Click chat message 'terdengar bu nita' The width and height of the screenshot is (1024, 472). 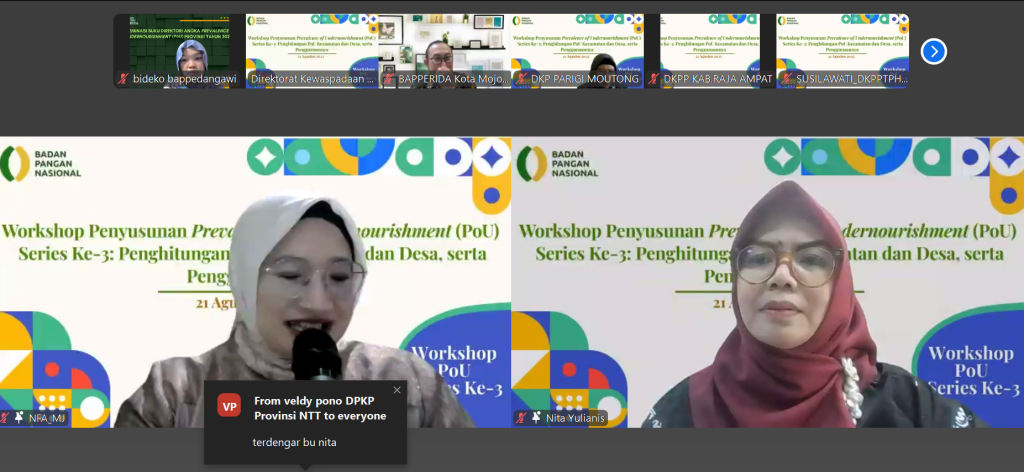click(x=295, y=443)
